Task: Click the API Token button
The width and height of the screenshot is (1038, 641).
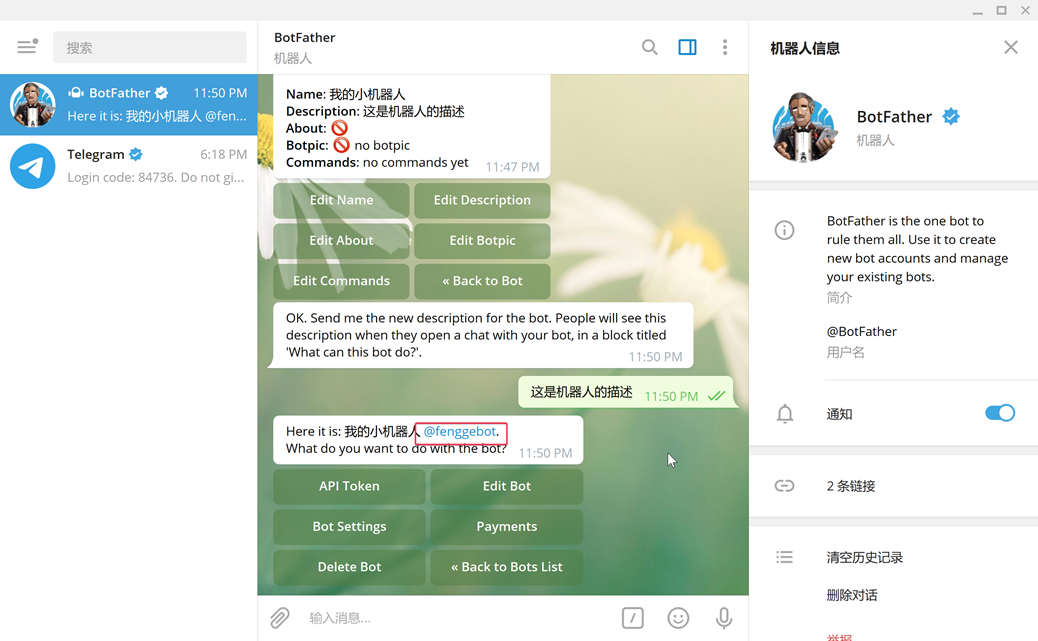Action: [350, 486]
